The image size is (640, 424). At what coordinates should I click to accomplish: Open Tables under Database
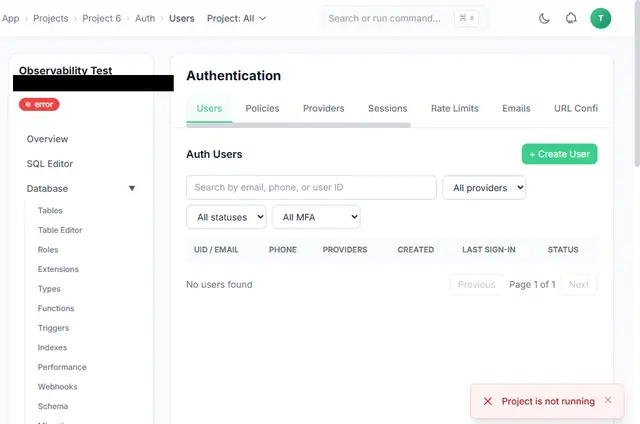[50, 211]
